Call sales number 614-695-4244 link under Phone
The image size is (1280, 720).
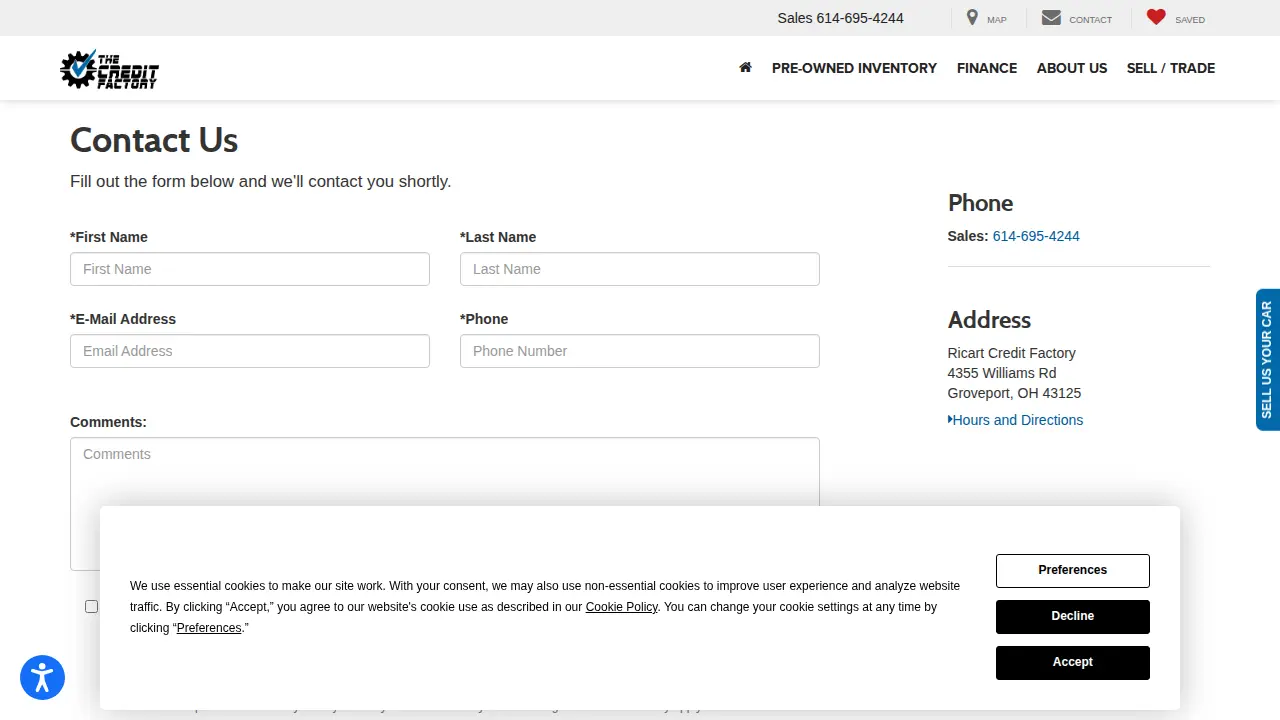(1036, 236)
